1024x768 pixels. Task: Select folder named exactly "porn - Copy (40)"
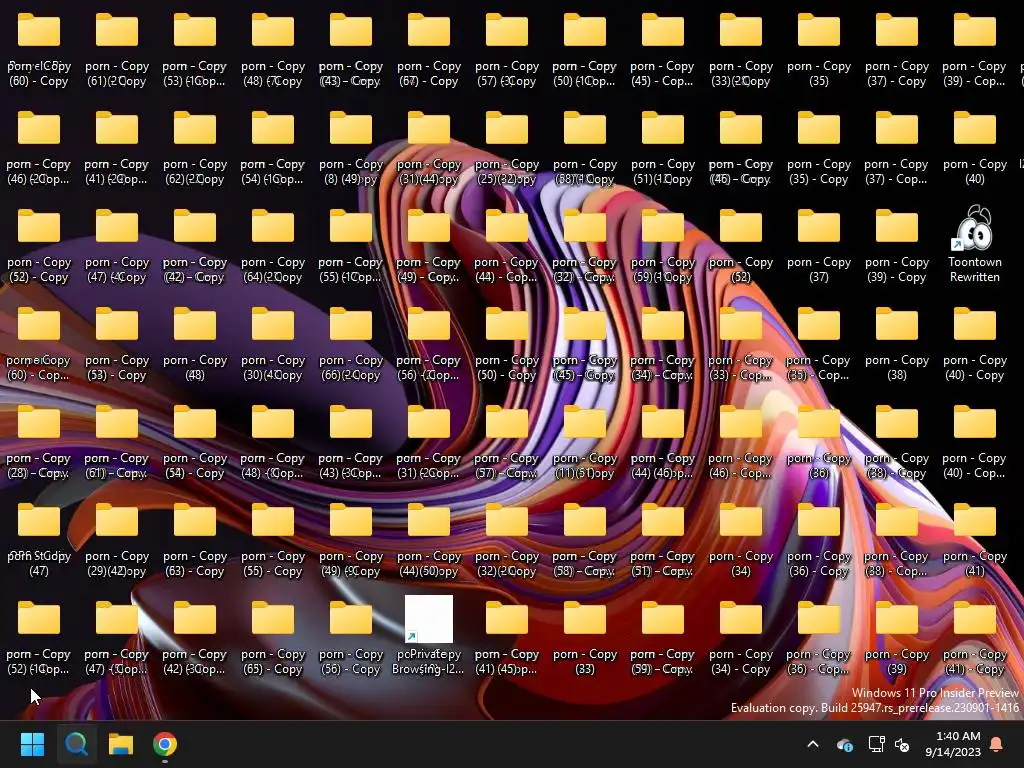point(974,146)
